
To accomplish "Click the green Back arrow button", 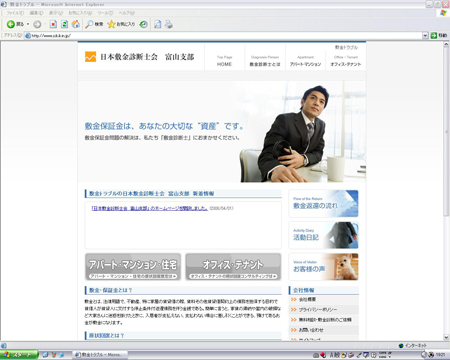I will (11, 24).
